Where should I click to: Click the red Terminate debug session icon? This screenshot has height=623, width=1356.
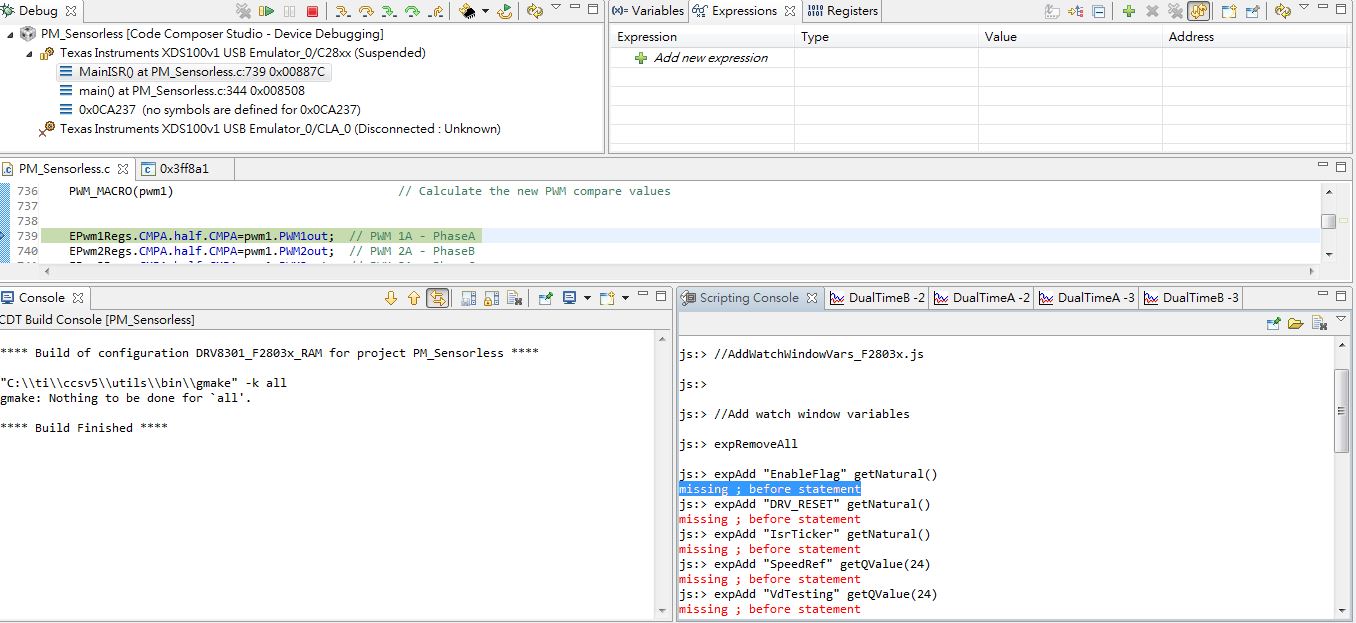pyautogui.click(x=312, y=11)
